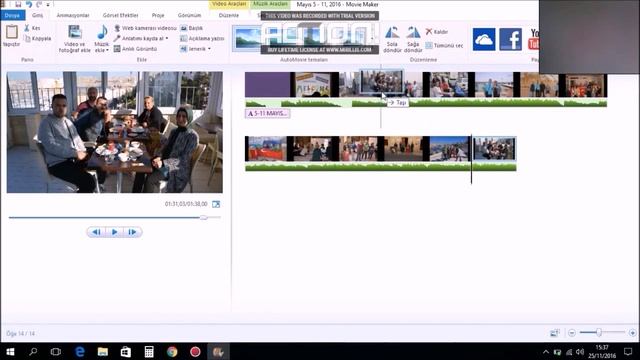The height and width of the screenshot is (360, 640).
Task: Select the red Turkish flag clip
Action: pos(266,149)
